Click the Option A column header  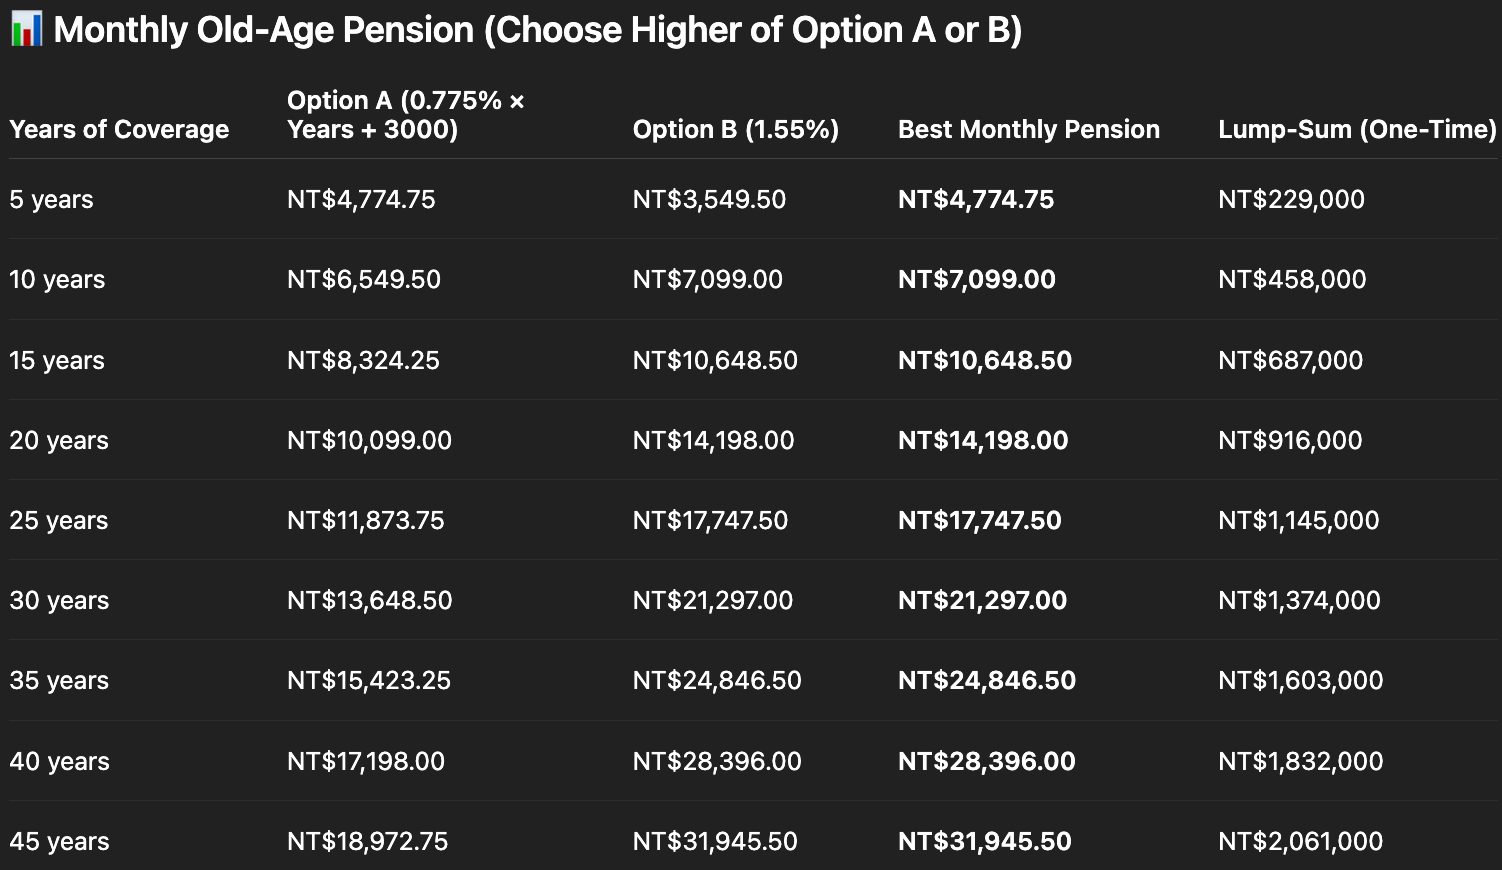tap(406, 115)
